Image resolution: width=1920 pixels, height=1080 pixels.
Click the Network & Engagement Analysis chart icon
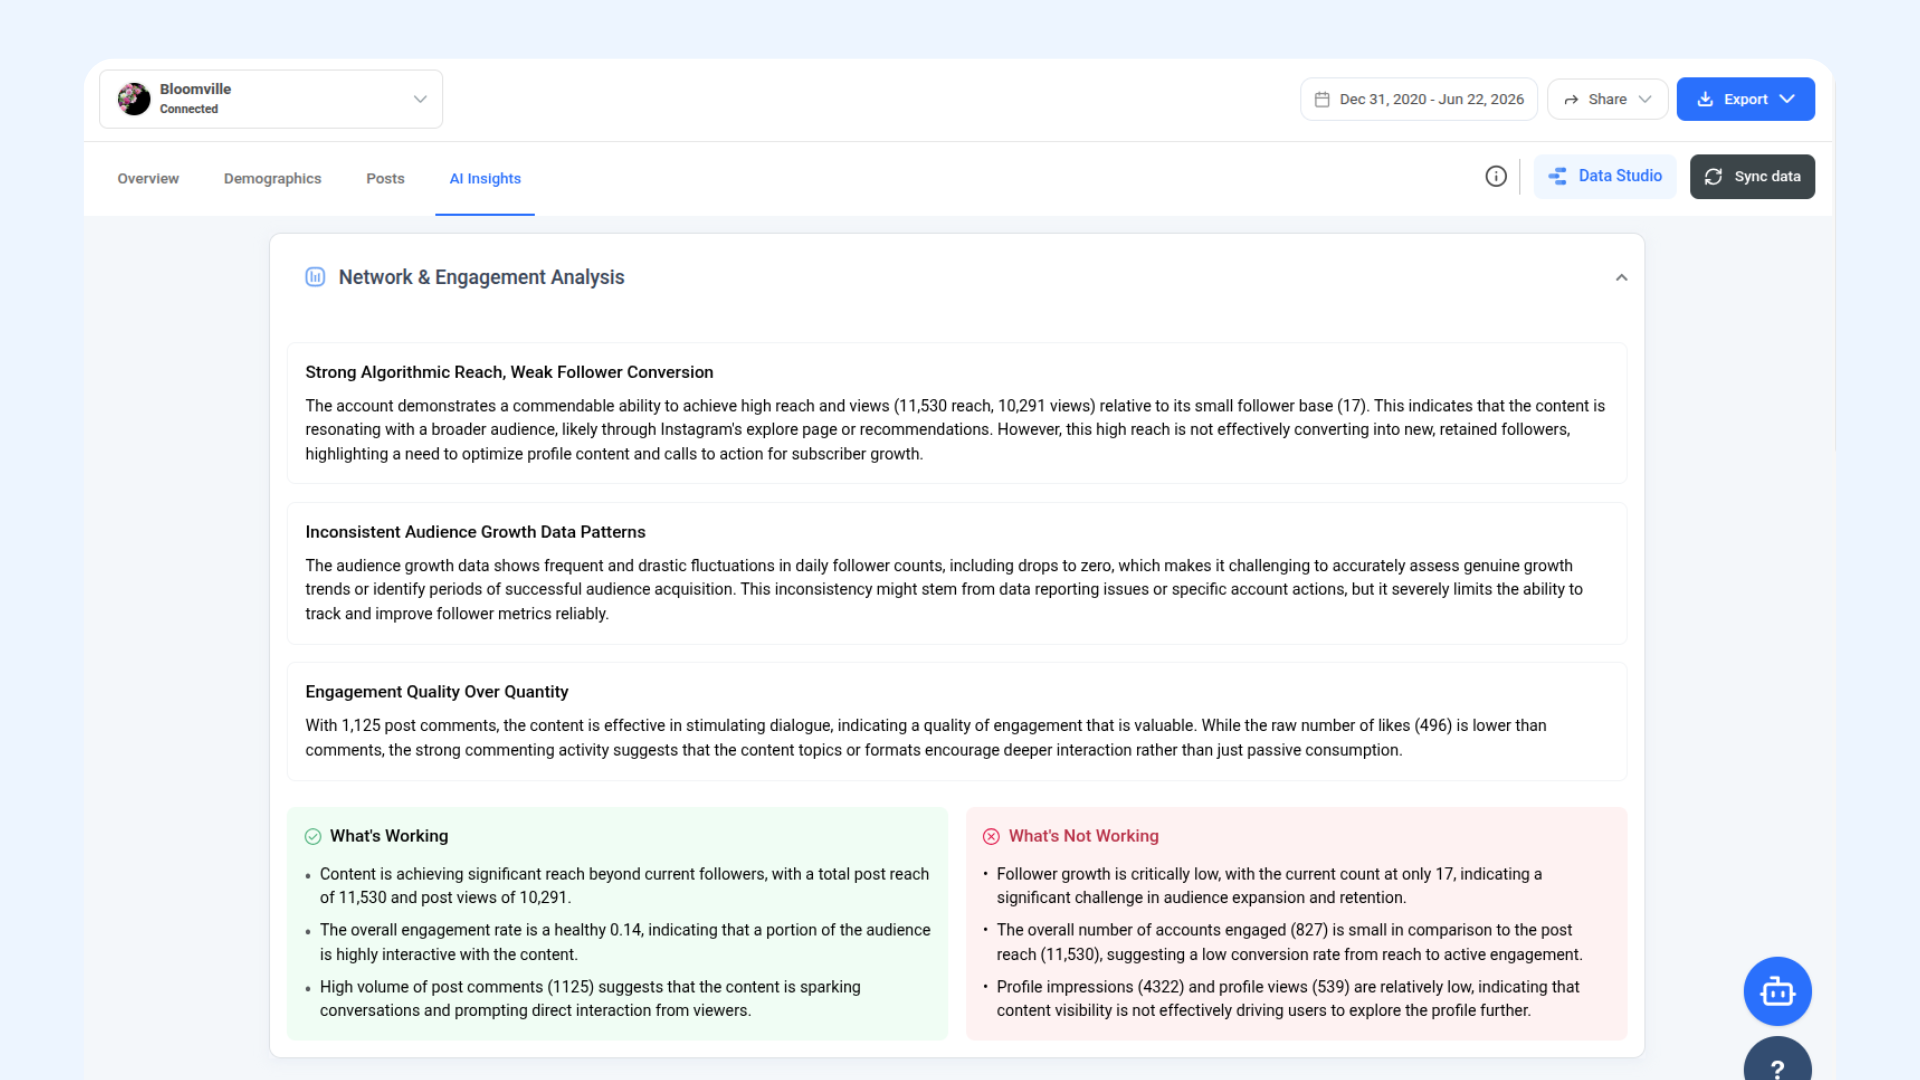pyautogui.click(x=315, y=277)
